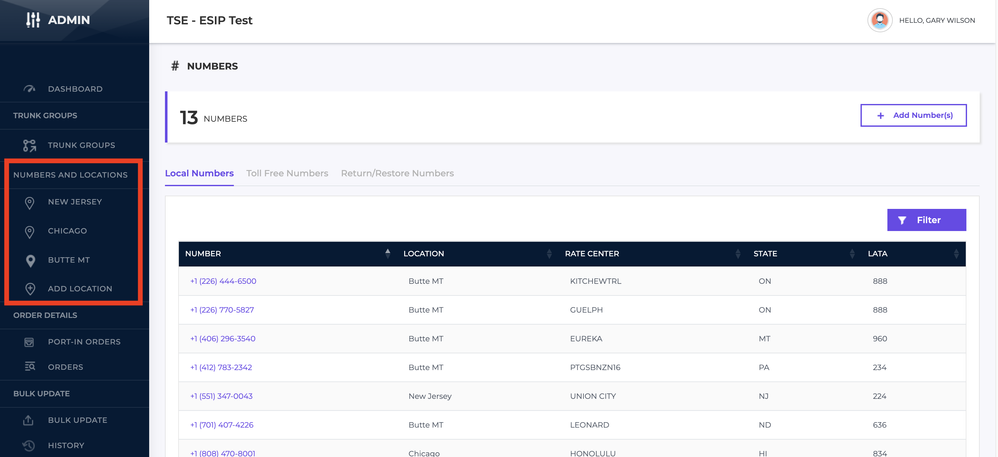The height and width of the screenshot is (457, 998).
Task: Click the KITCHEWTRL rate center cell
Action: tap(596, 281)
